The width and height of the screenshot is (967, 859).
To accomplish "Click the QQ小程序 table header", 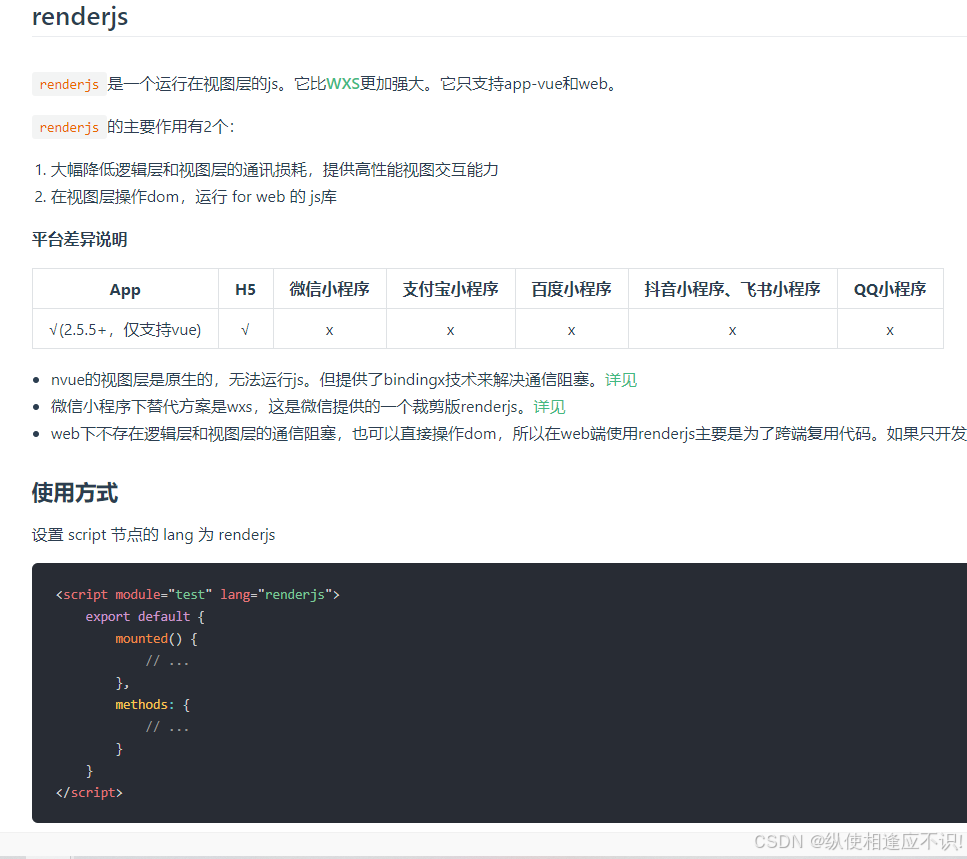I will pyautogui.click(x=889, y=289).
